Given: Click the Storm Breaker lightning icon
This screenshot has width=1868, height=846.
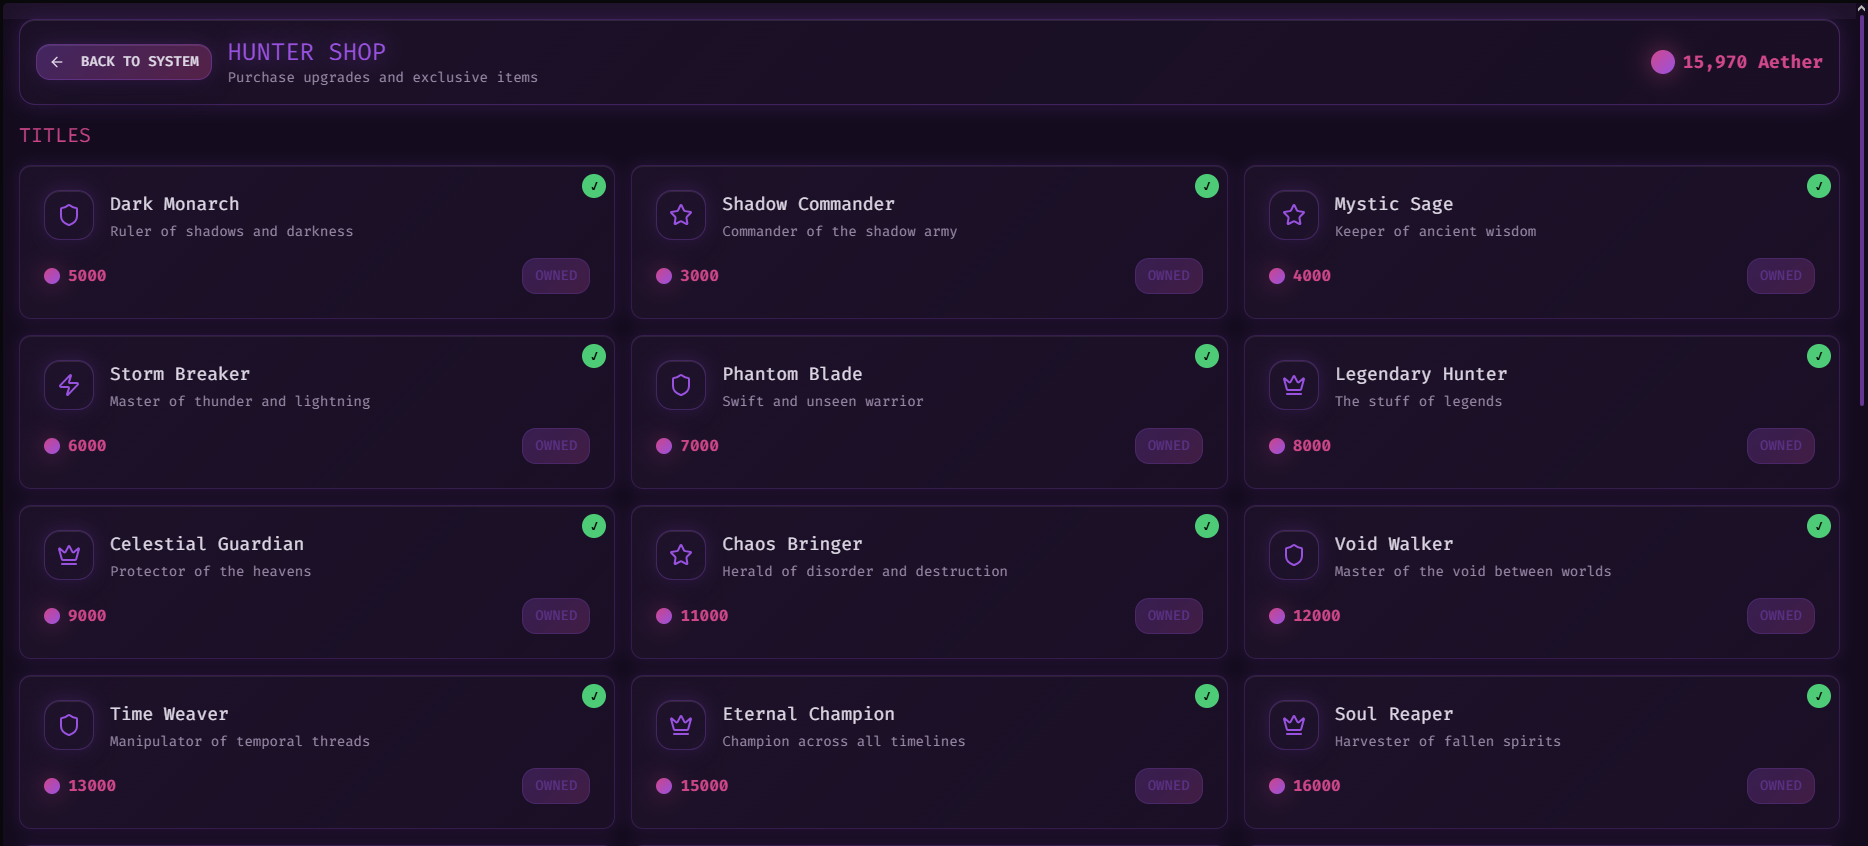Looking at the screenshot, I should (69, 385).
